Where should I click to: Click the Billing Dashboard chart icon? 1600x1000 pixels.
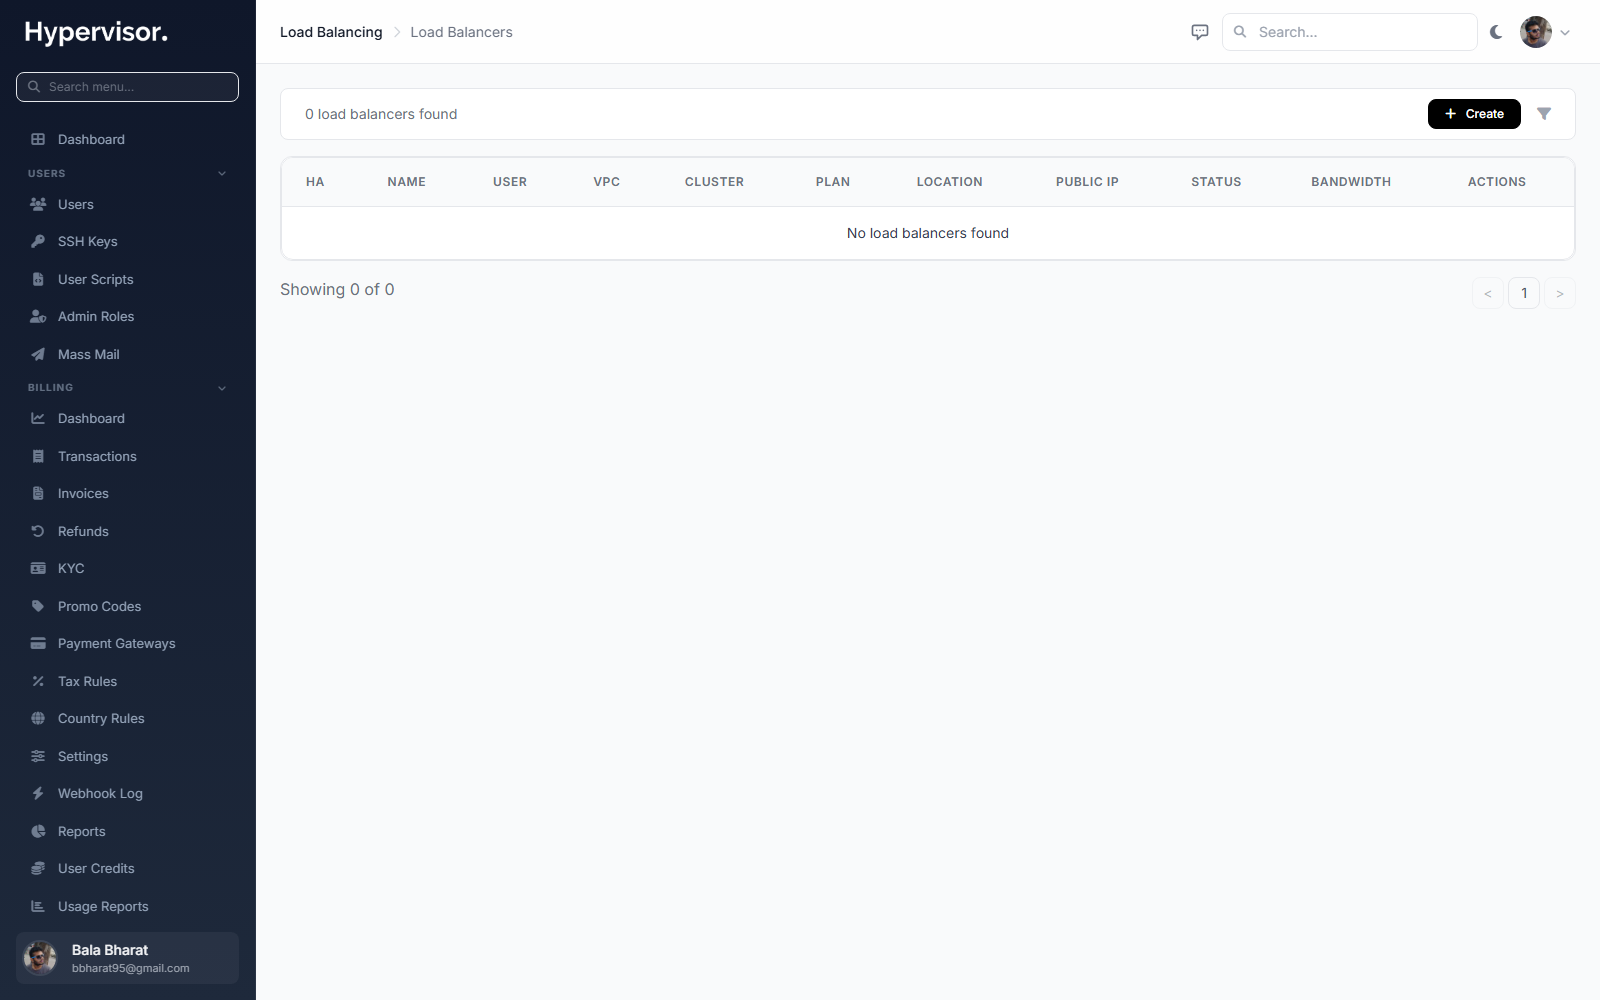(x=38, y=418)
